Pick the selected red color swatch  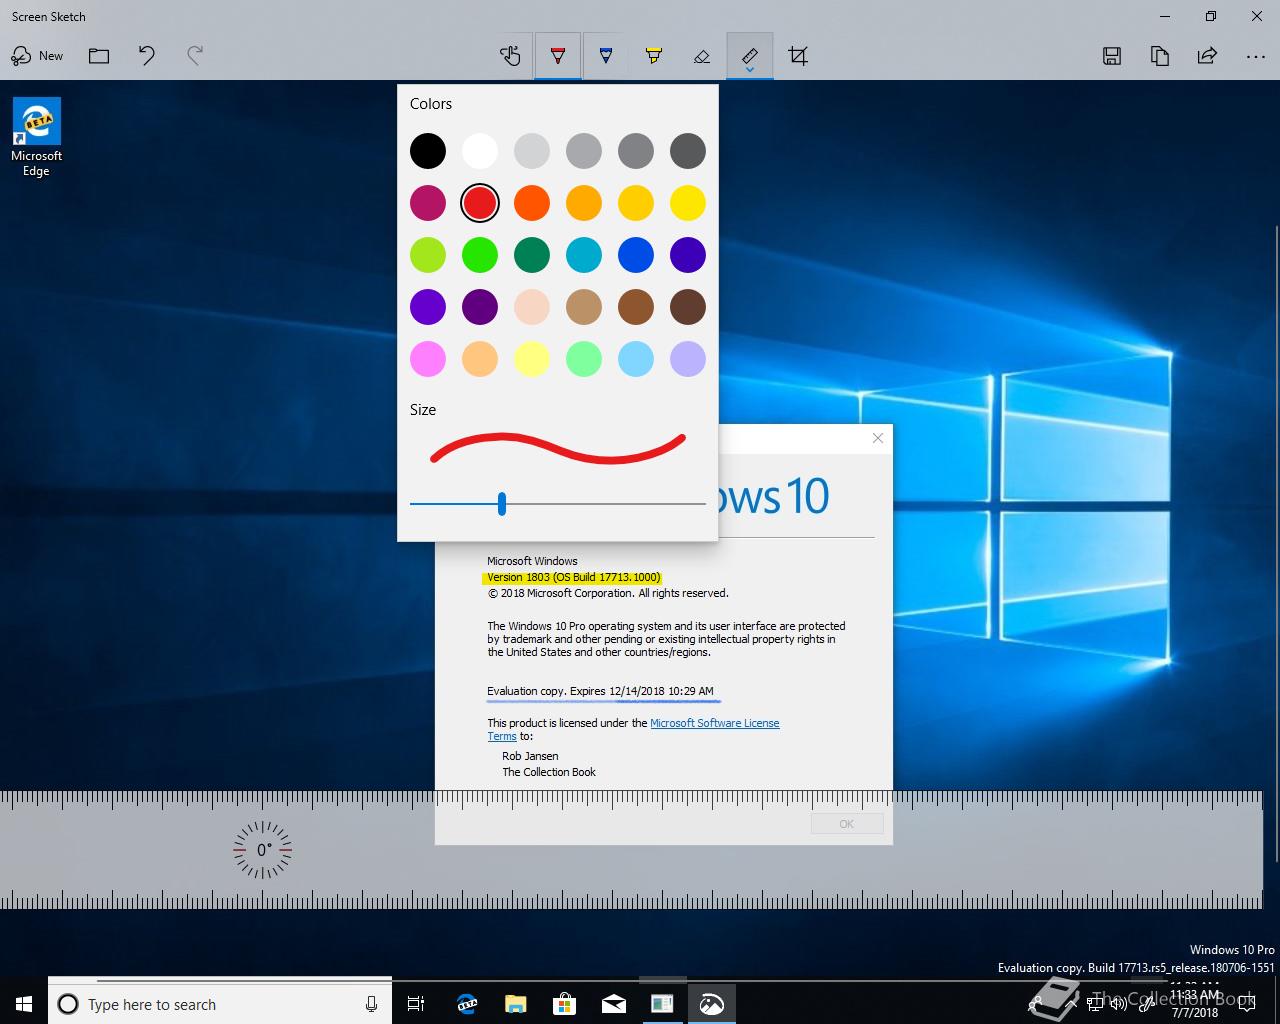pyautogui.click(x=480, y=203)
